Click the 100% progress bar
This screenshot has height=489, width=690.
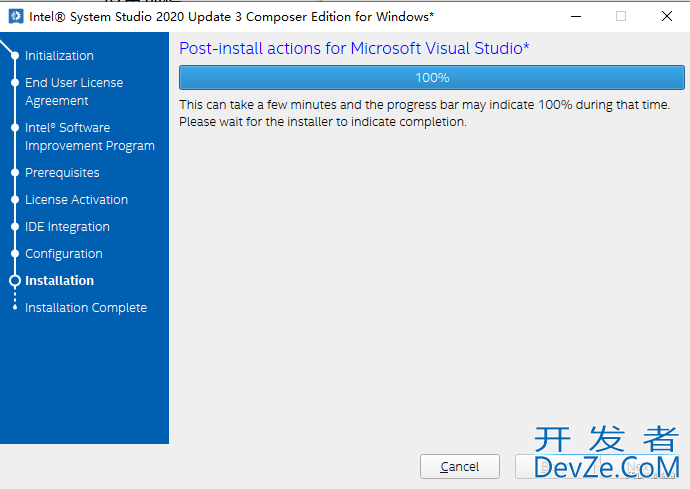[432, 77]
